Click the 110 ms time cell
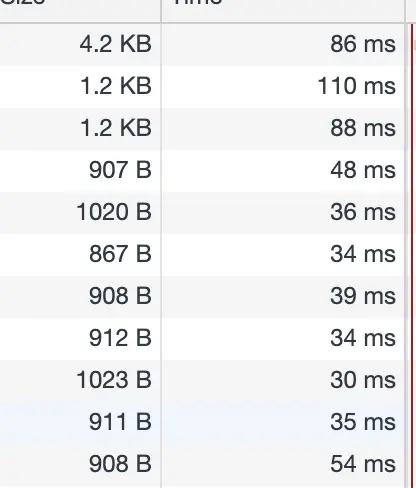Image resolution: width=416 pixels, height=488 pixels. click(283, 86)
